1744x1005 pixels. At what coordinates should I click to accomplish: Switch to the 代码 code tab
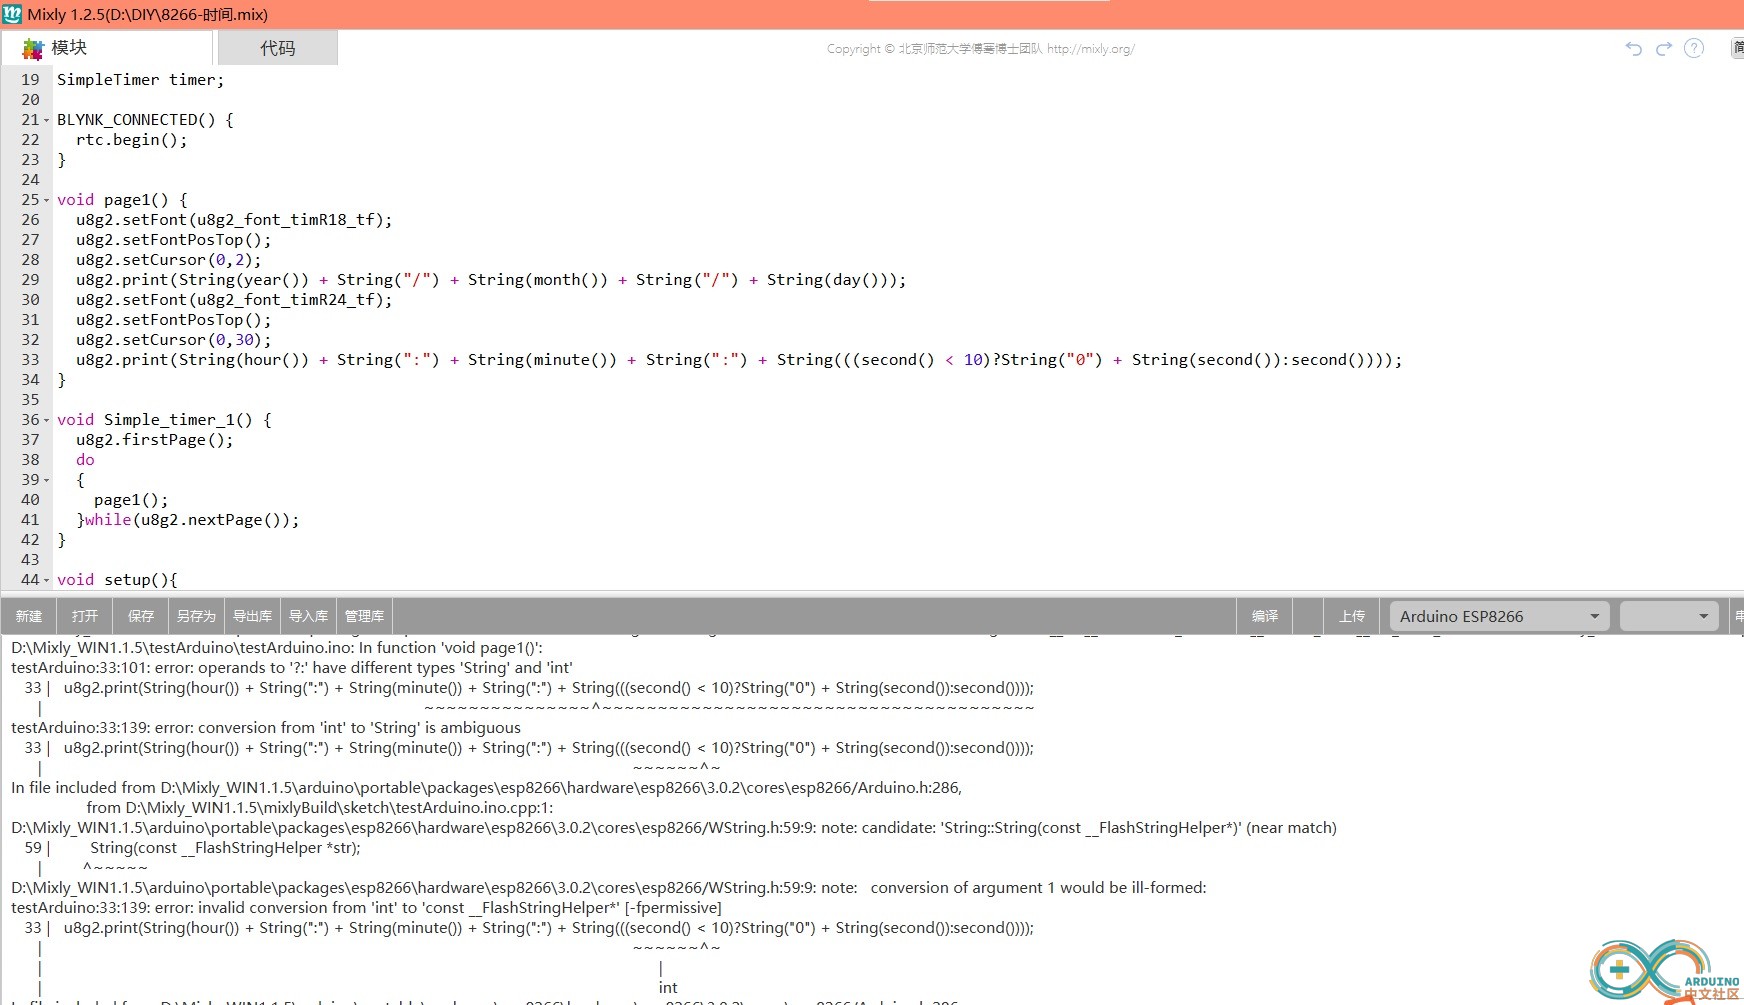pyautogui.click(x=277, y=48)
